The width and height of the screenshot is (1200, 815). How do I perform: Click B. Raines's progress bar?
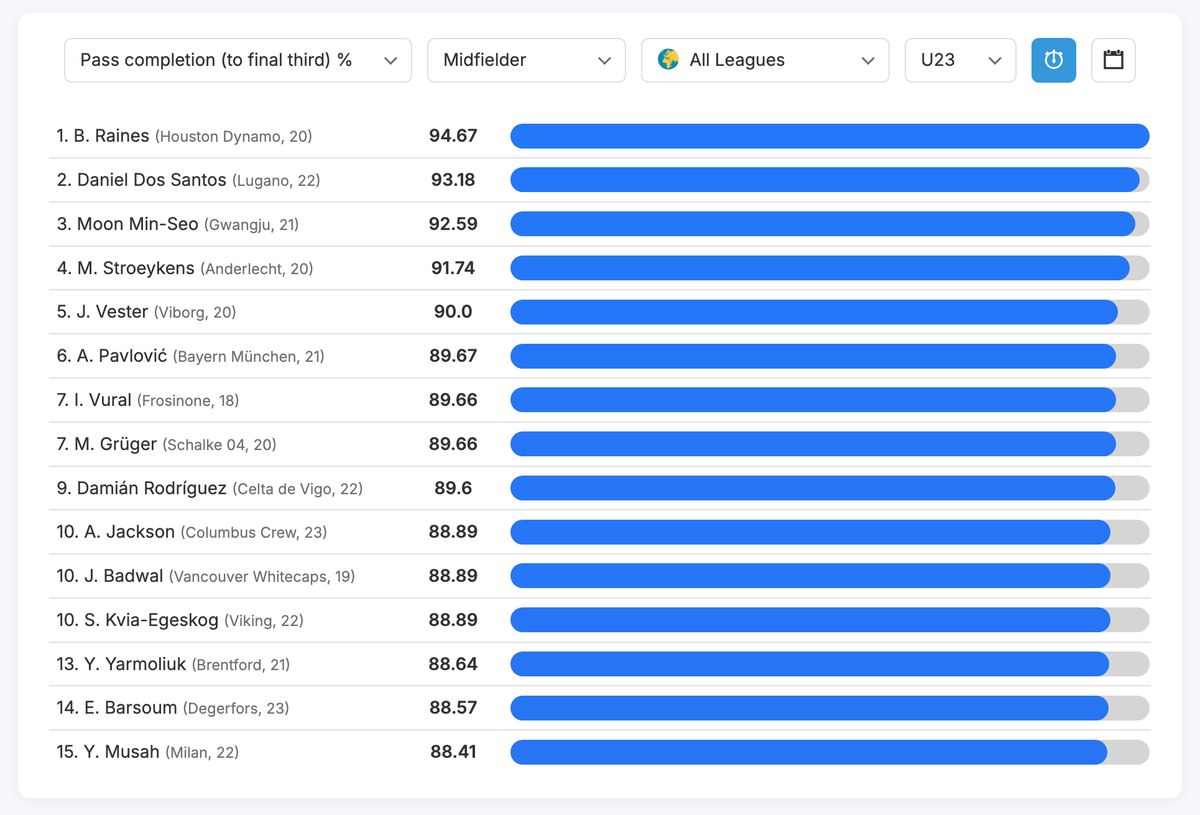tap(830, 136)
